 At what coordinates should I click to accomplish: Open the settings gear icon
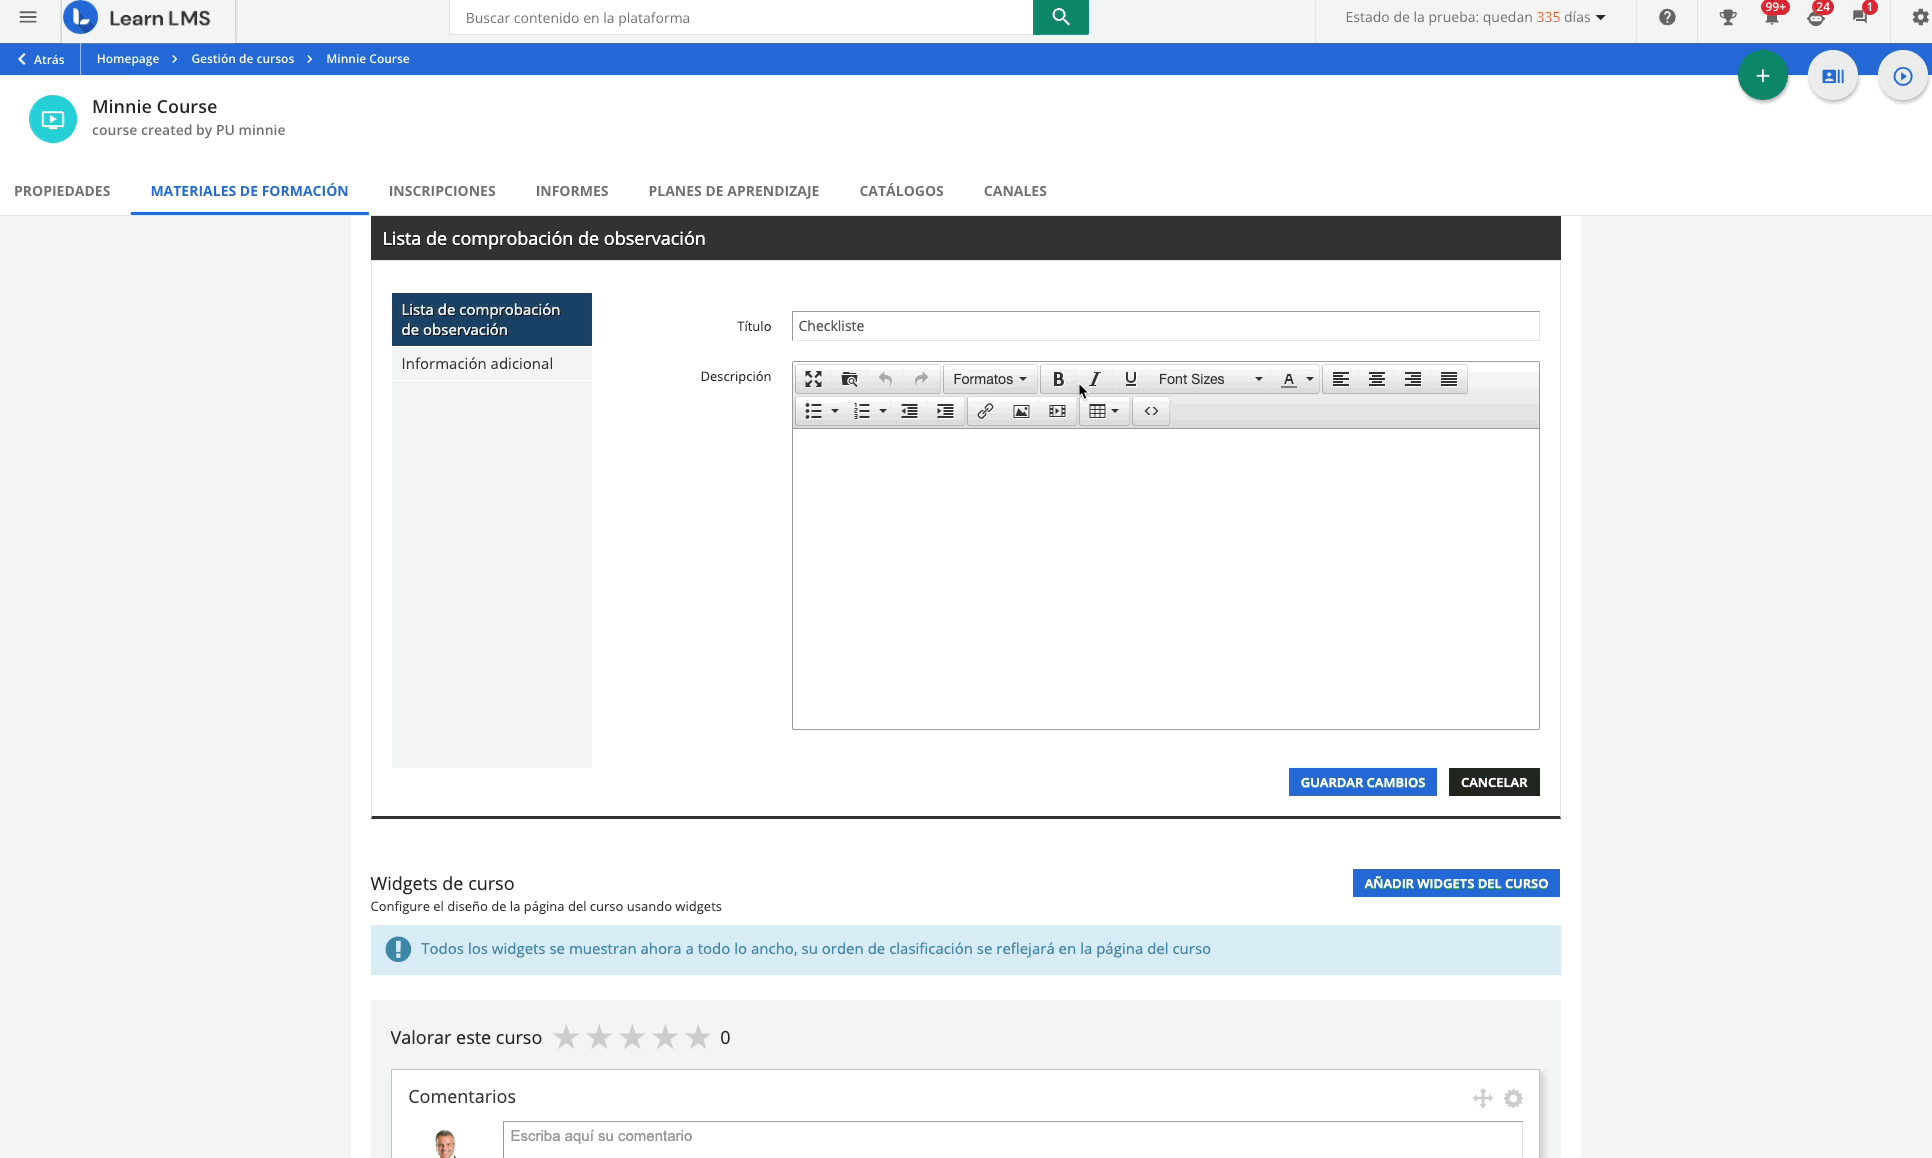point(1920,17)
